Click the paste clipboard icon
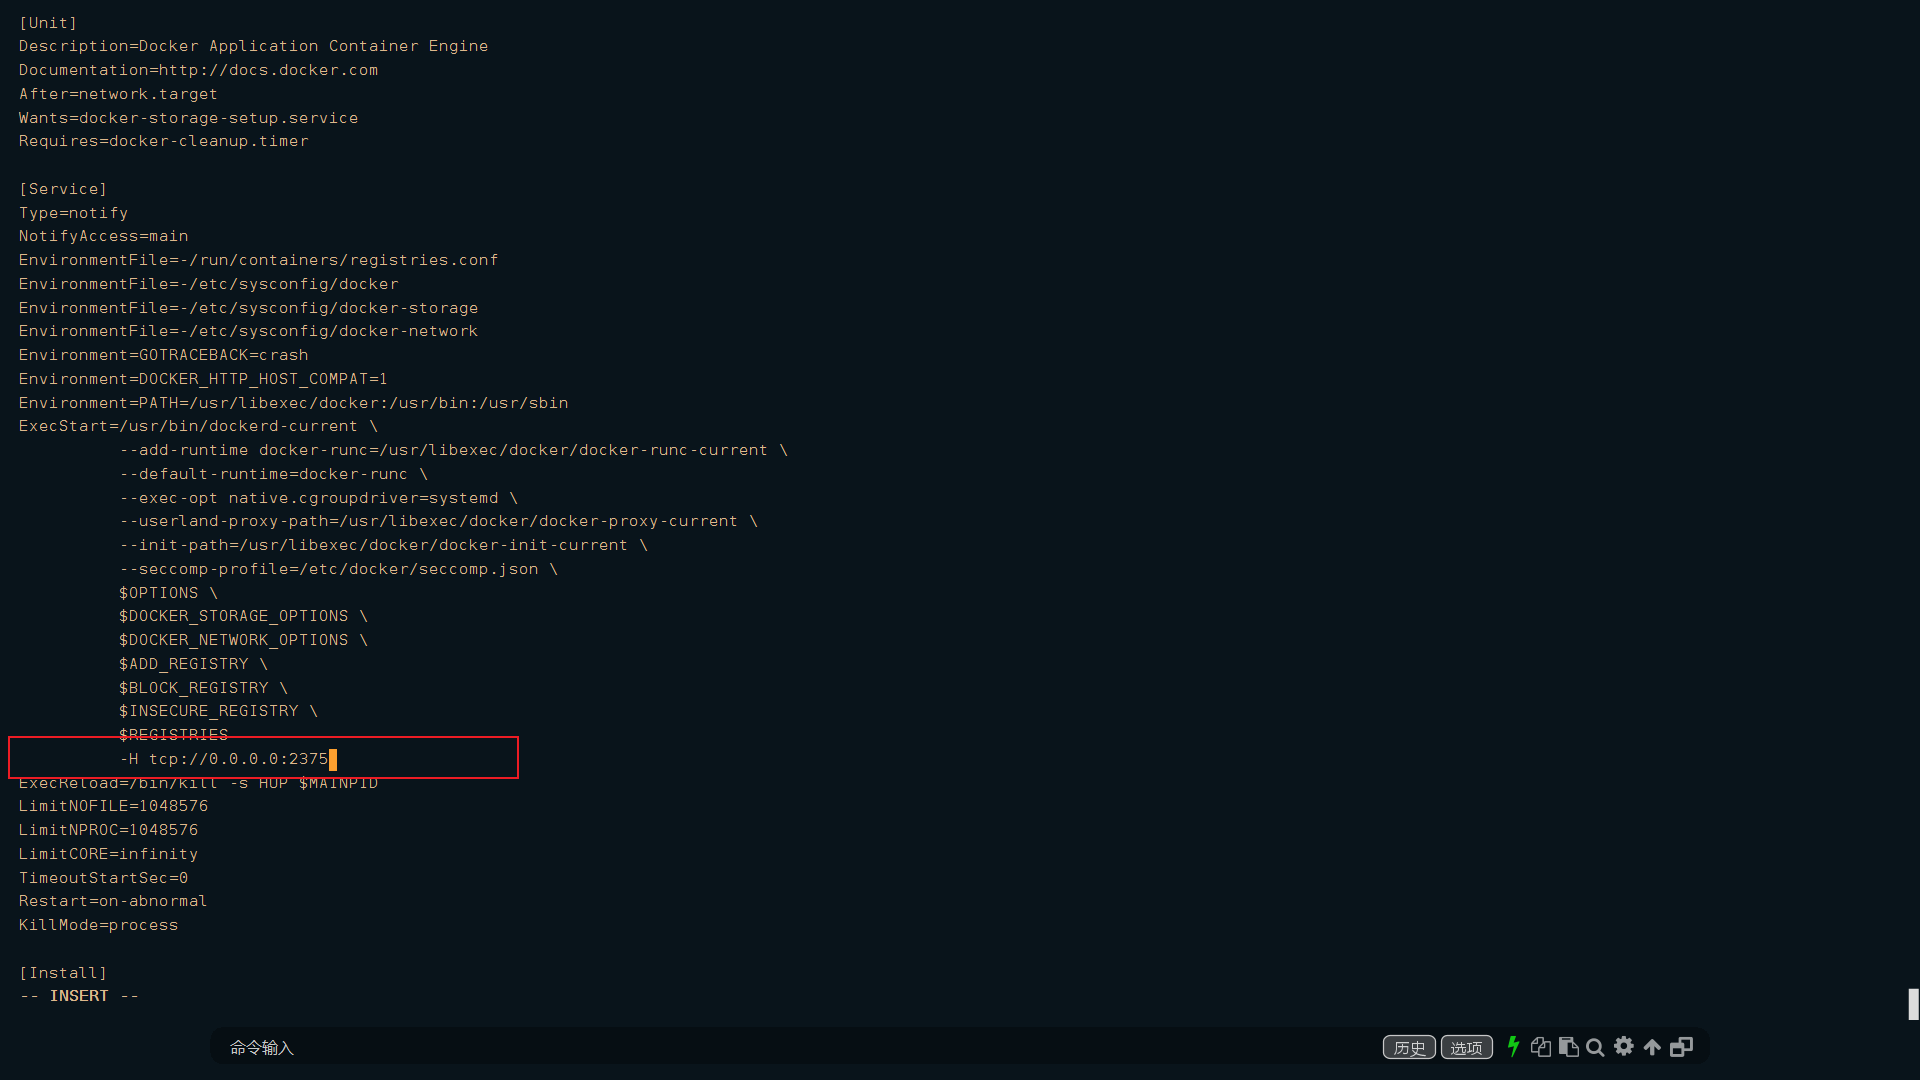 click(1568, 1047)
